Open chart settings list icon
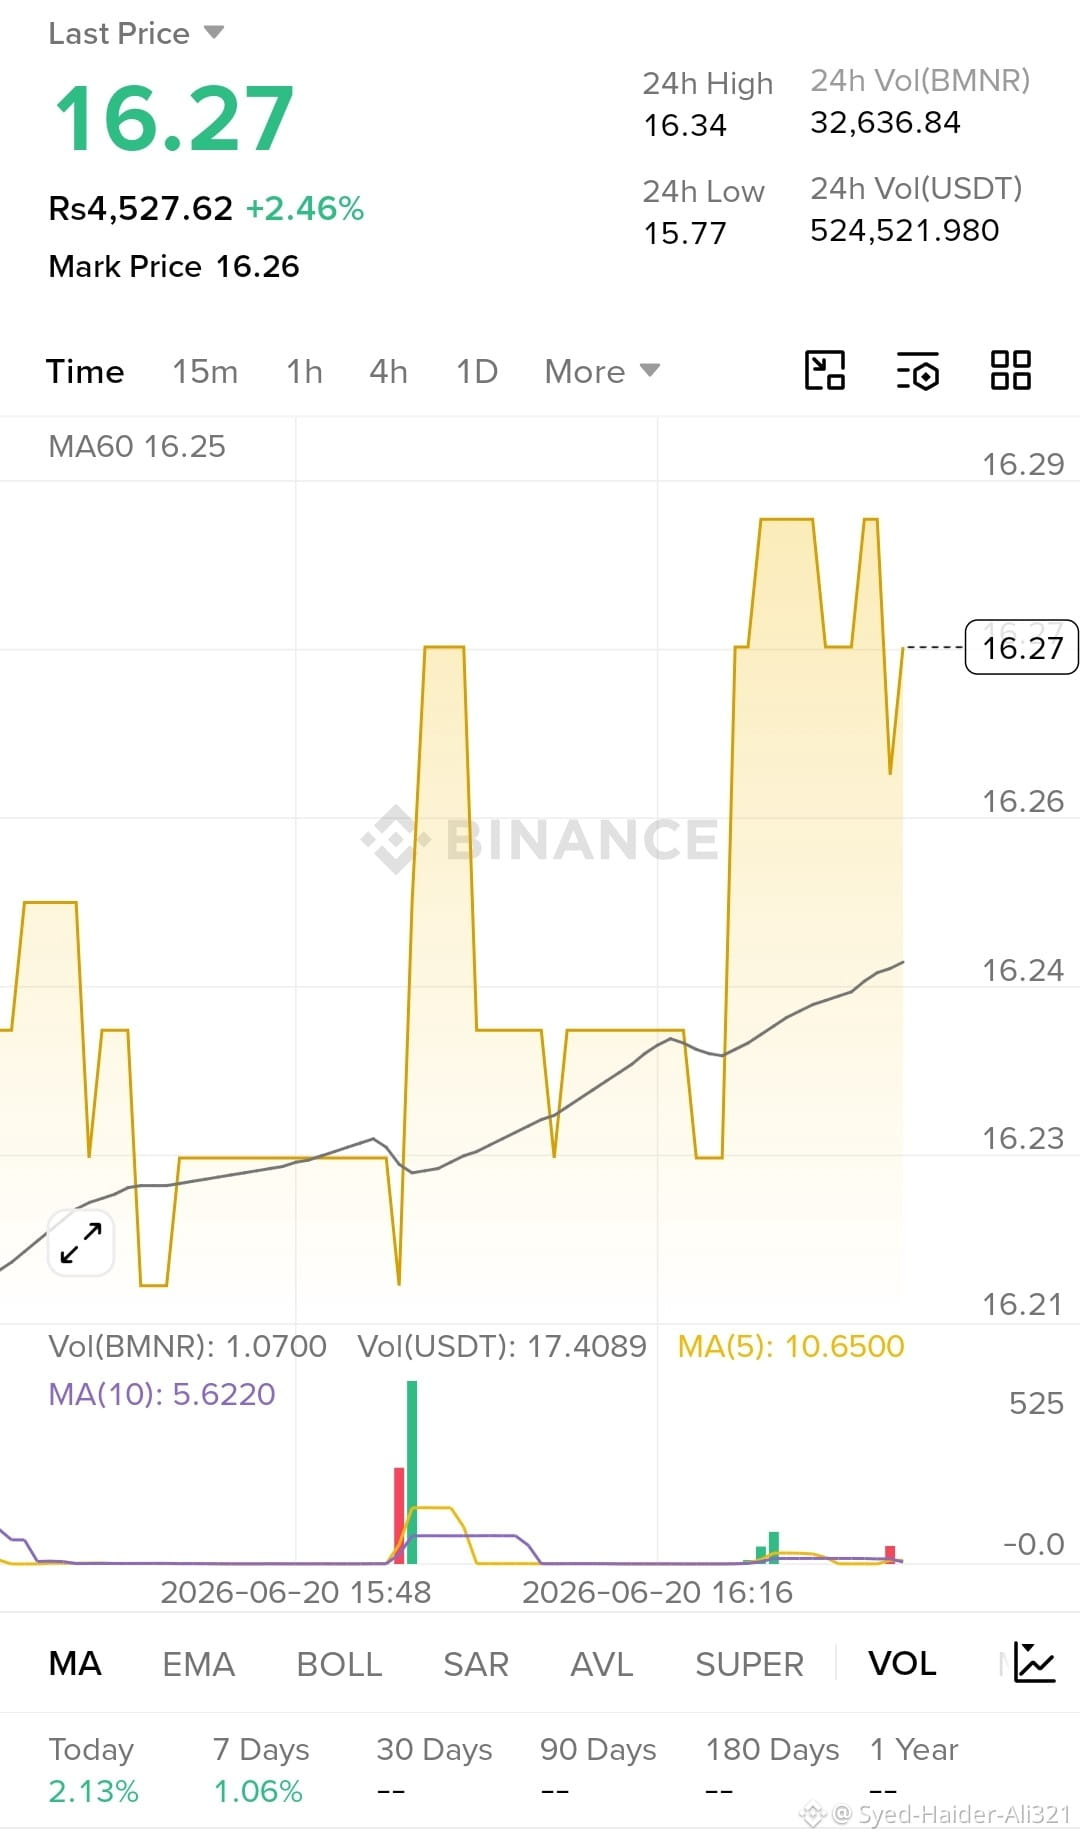 tap(917, 370)
